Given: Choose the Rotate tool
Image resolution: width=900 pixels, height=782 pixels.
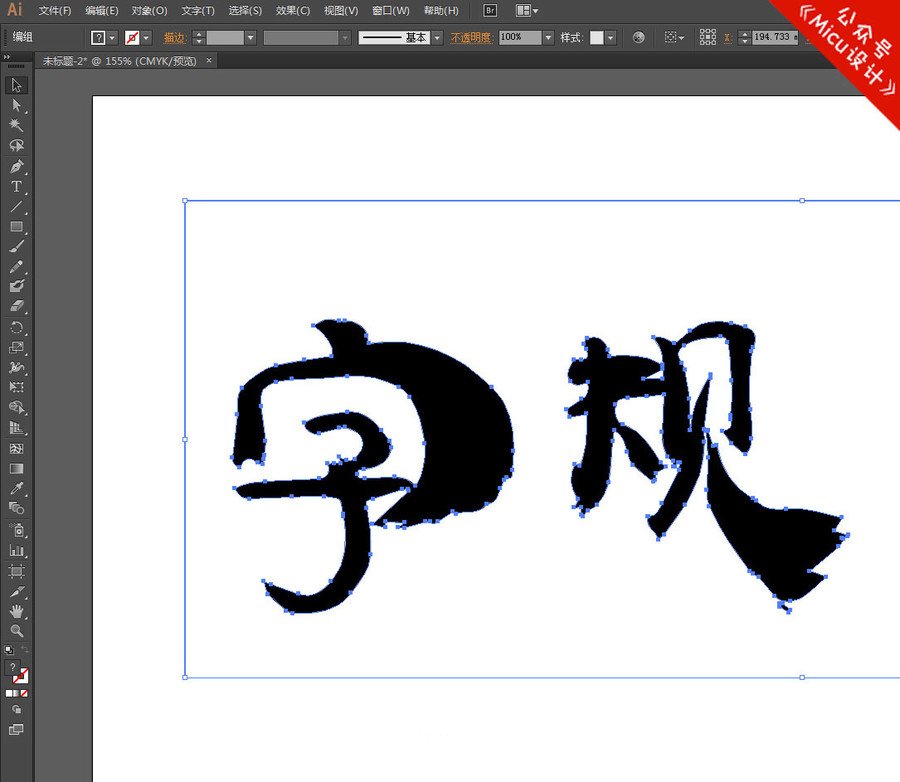Looking at the screenshot, I should point(16,328).
